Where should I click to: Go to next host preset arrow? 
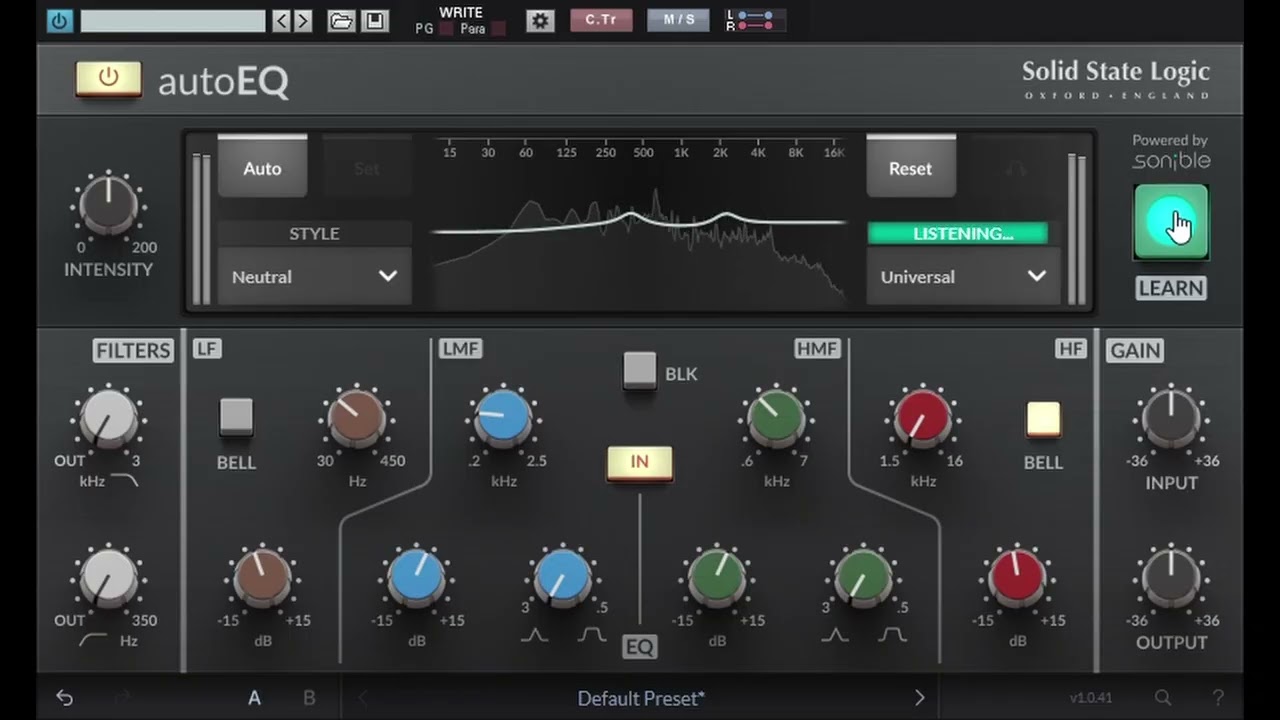tap(302, 21)
